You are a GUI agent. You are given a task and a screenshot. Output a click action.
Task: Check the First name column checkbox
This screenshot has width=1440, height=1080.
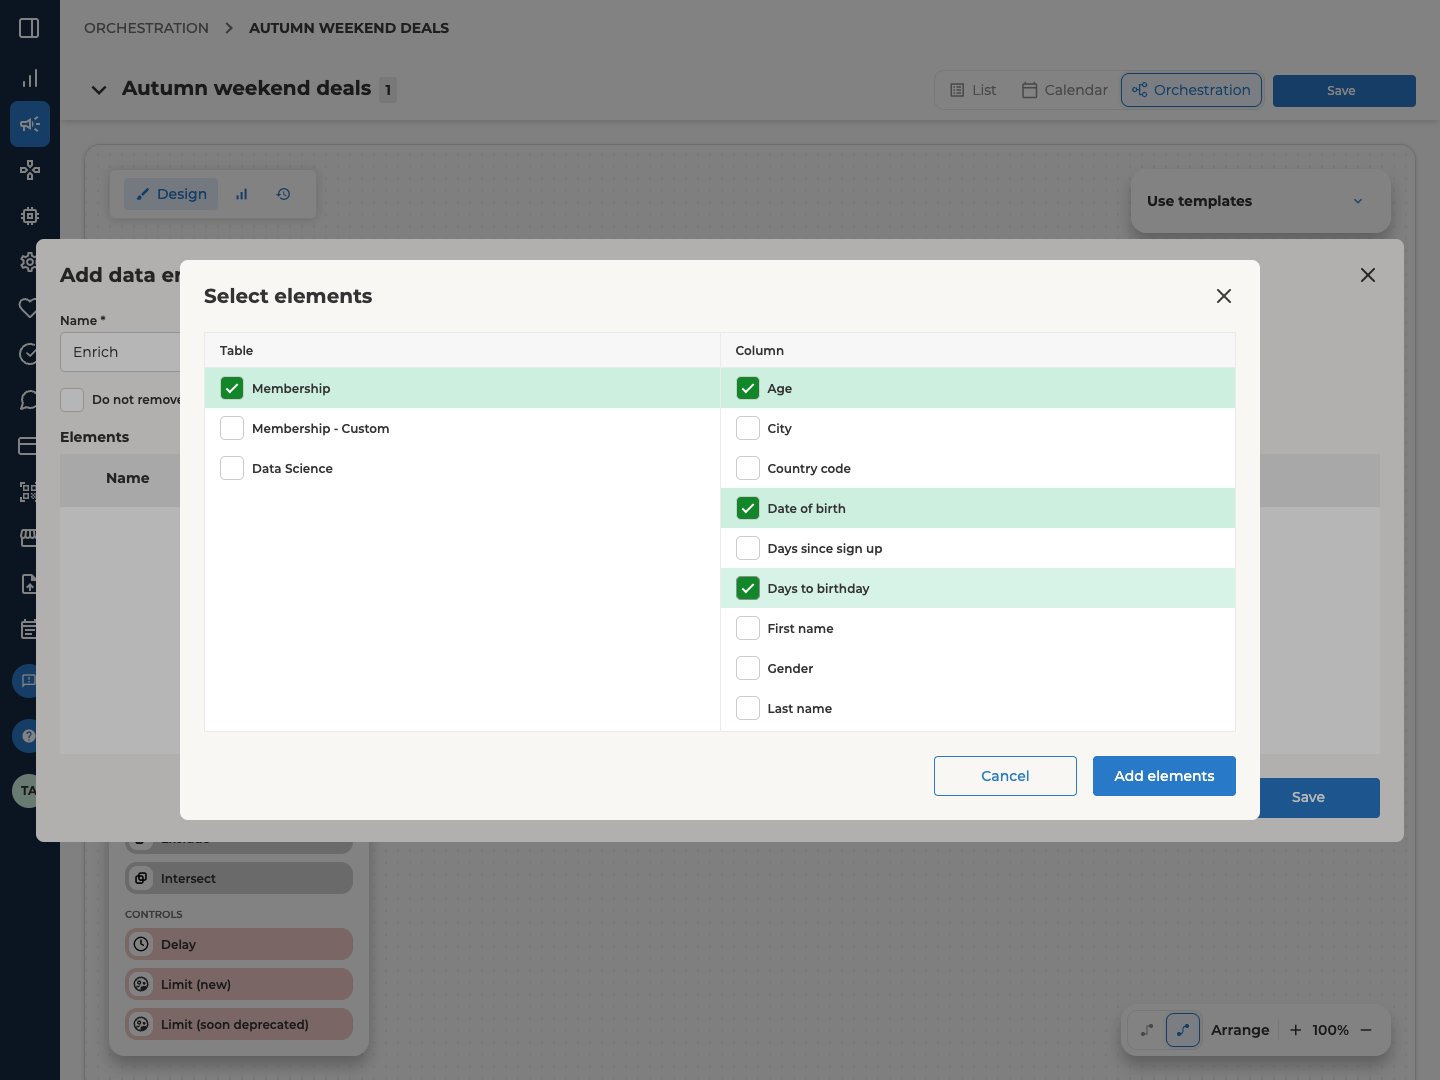pyautogui.click(x=748, y=628)
